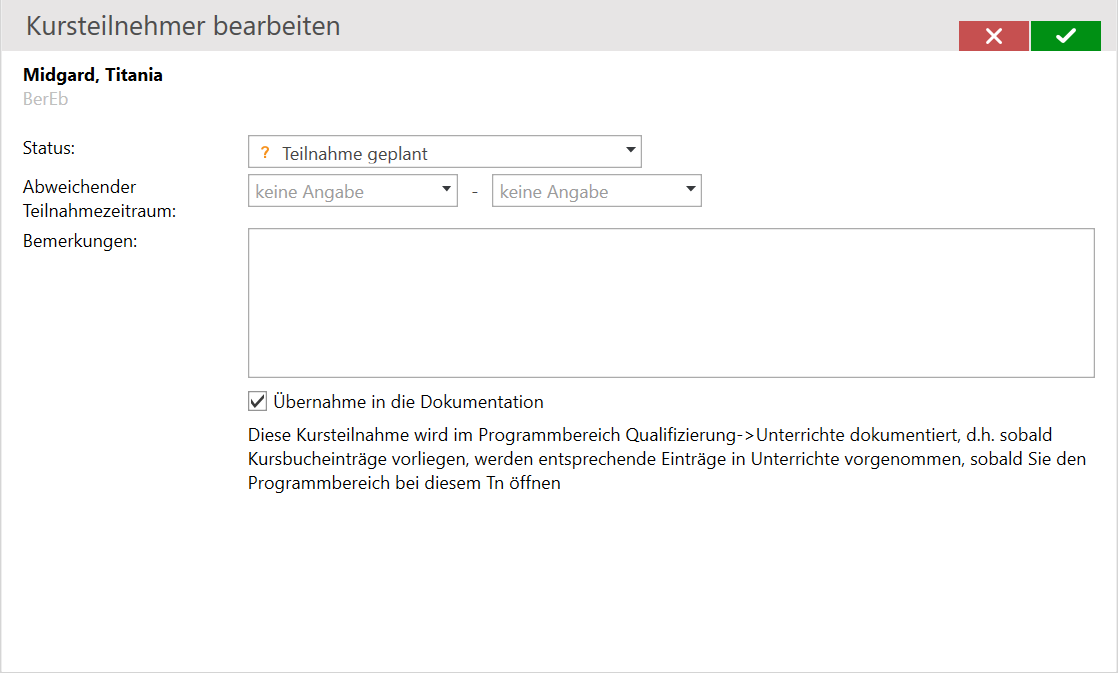
Task: Open the start date 'keine Angabe' field
Action: click(340, 191)
